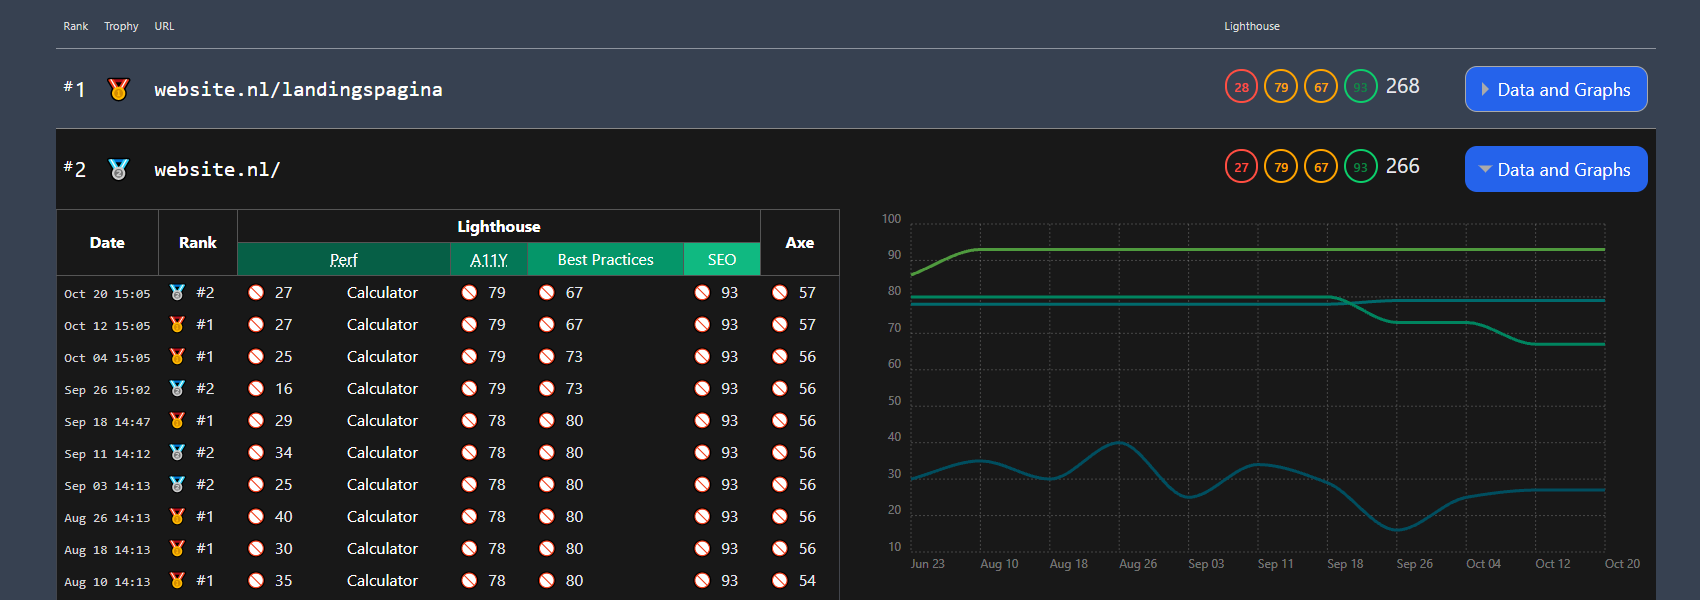Click the A11Y column header

tap(489, 259)
